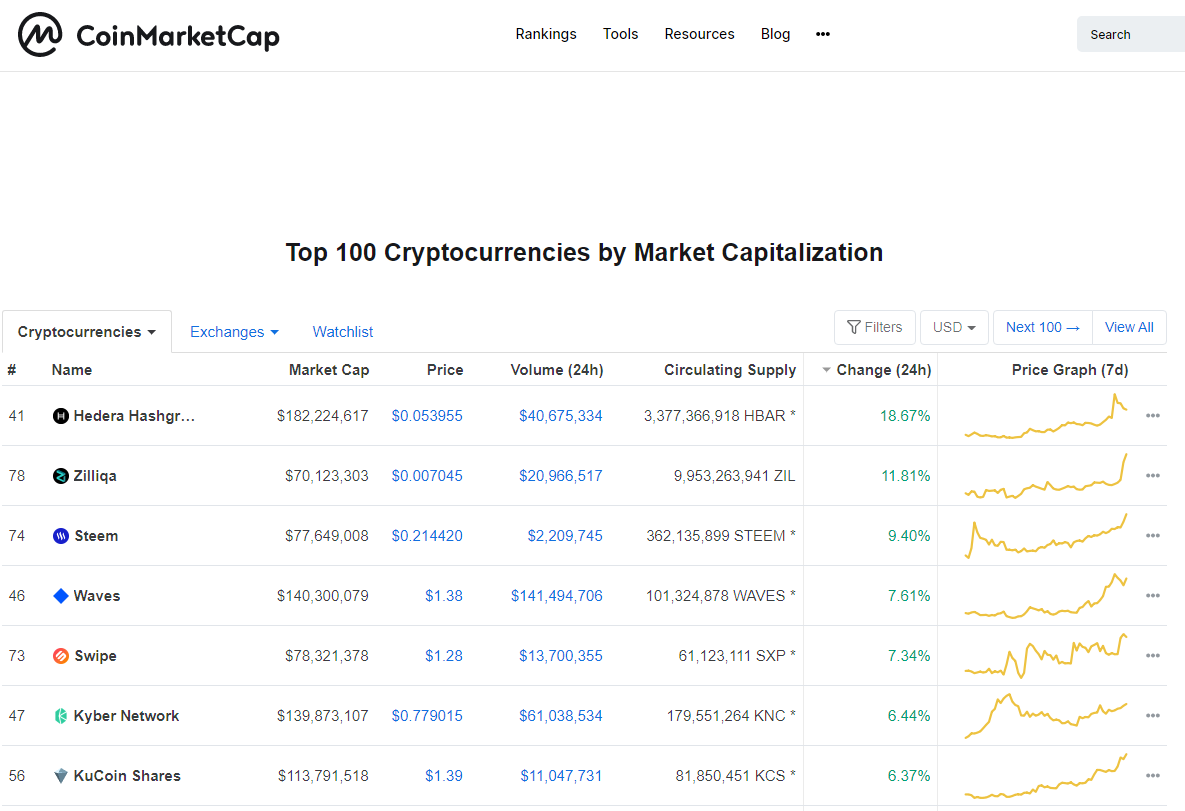Open the Resources menu

point(699,34)
